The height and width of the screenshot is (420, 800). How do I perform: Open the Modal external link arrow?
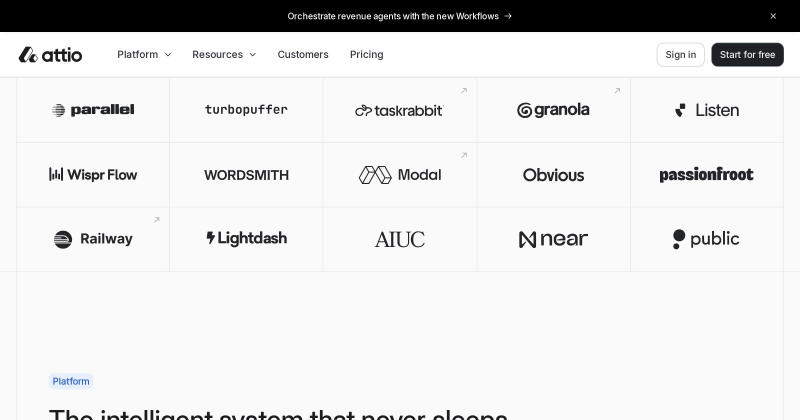point(464,155)
